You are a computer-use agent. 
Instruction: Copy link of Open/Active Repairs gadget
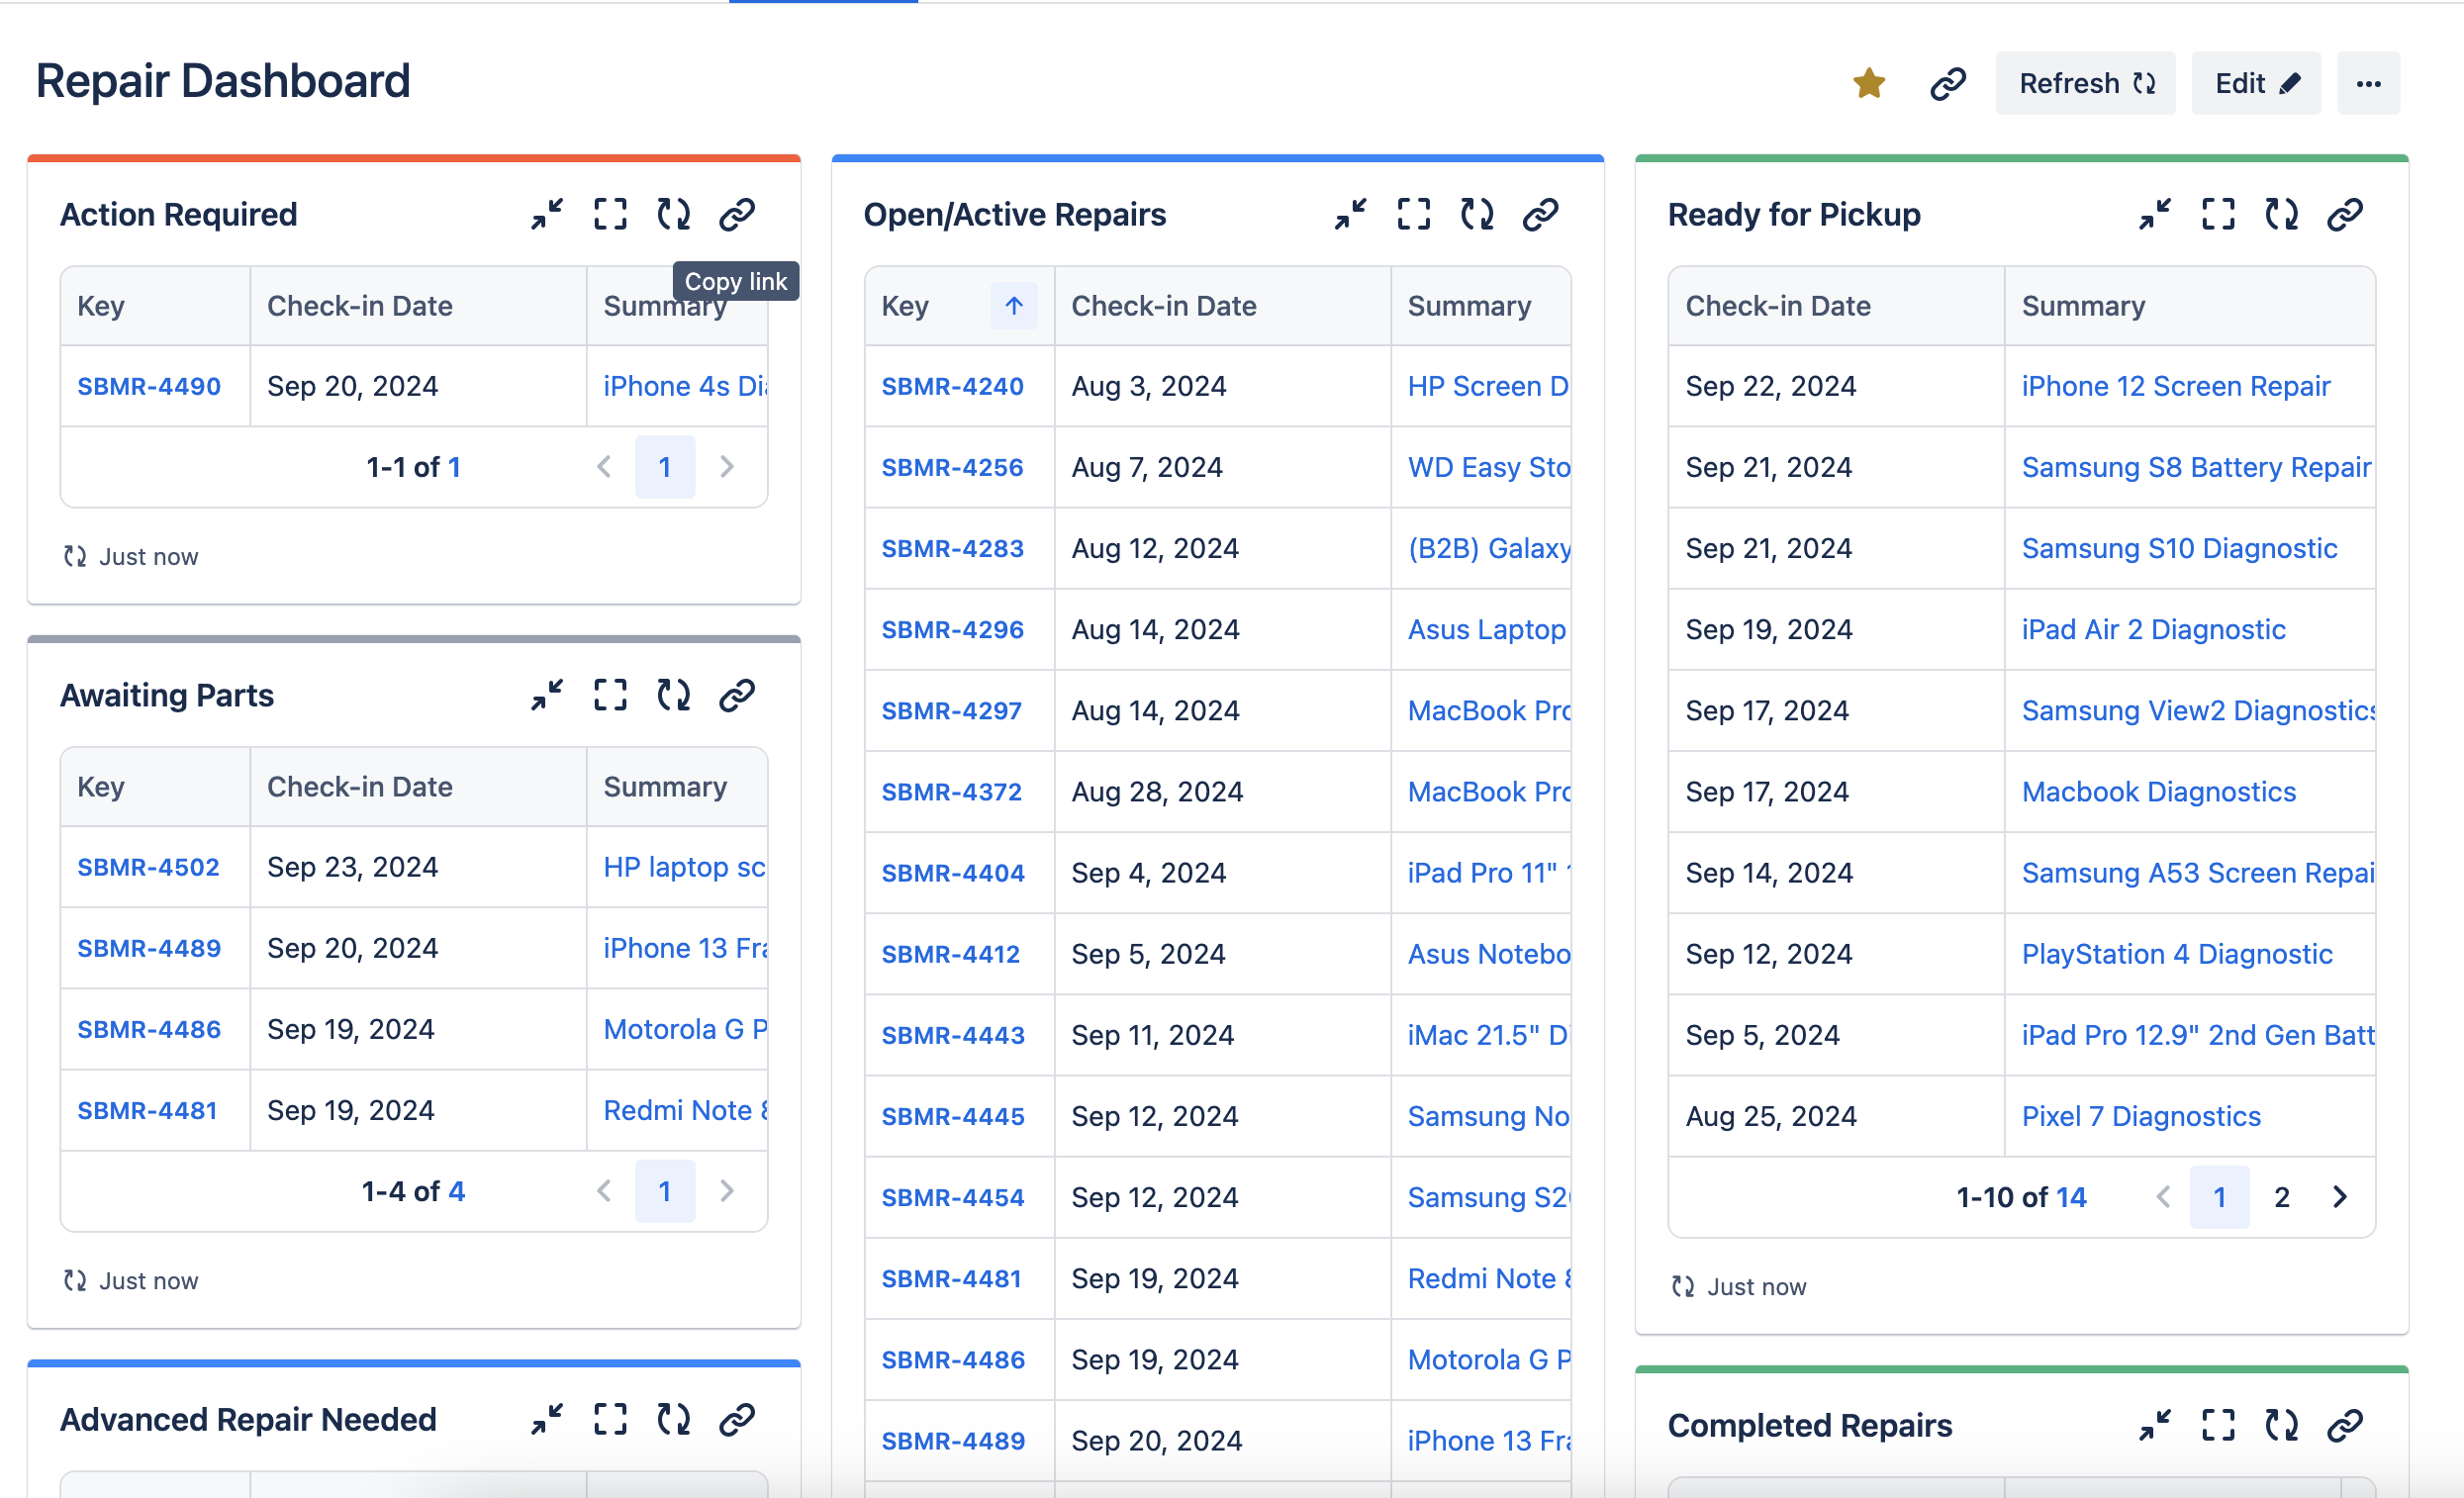[1540, 214]
